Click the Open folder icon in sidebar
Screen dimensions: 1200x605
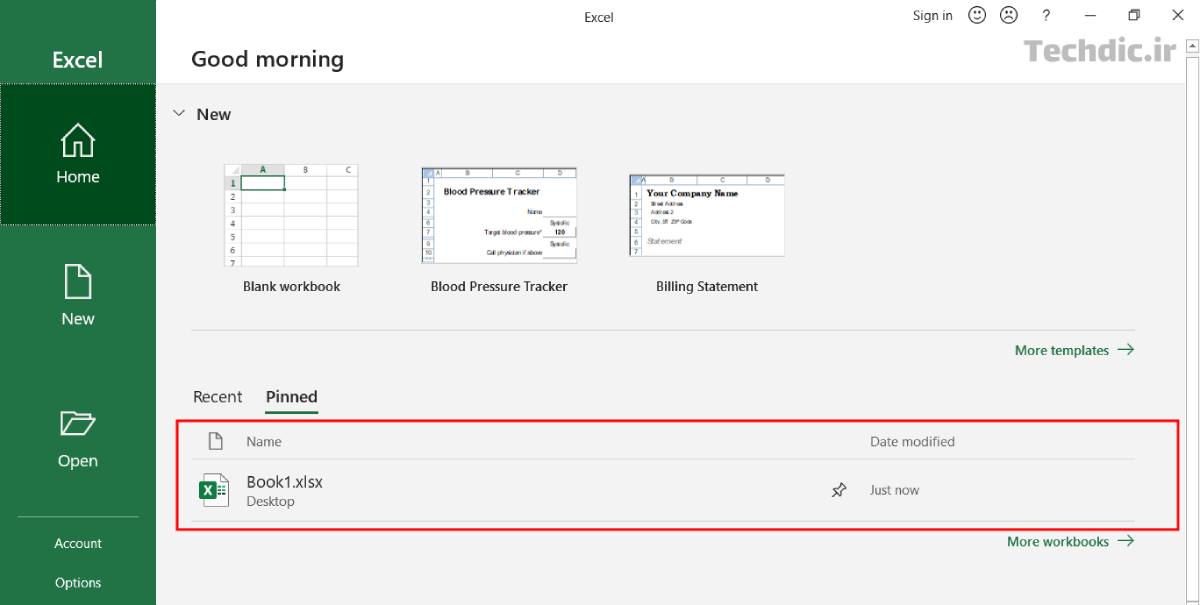(x=78, y=424)
